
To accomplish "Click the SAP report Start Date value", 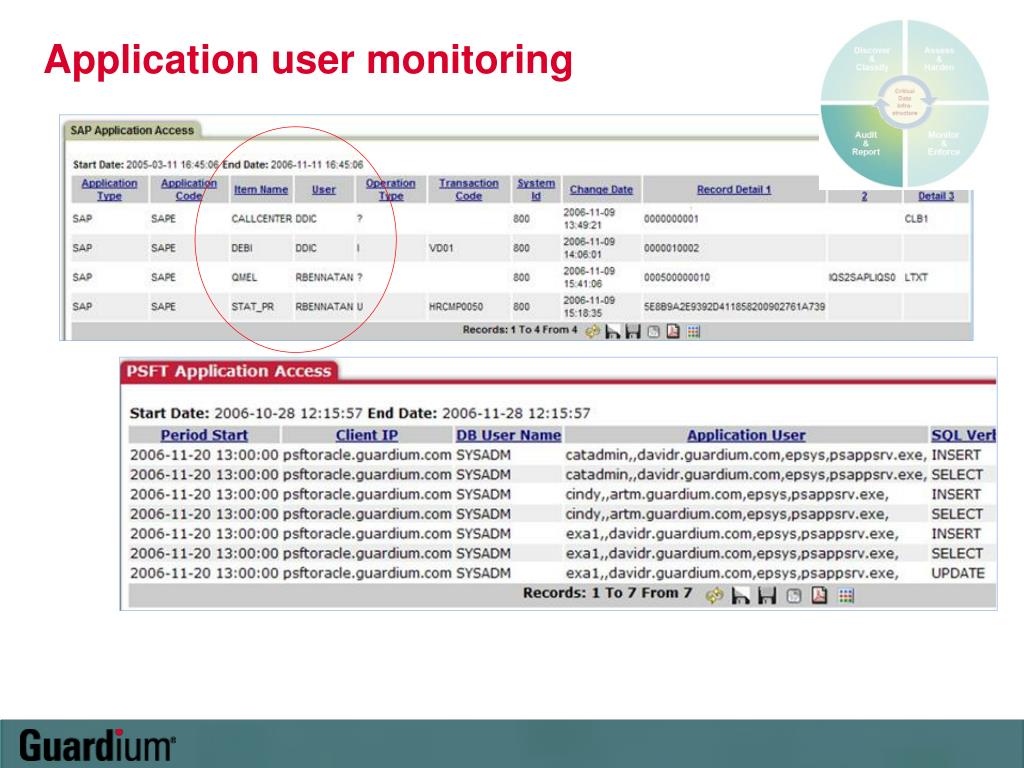I will [172, 165].
